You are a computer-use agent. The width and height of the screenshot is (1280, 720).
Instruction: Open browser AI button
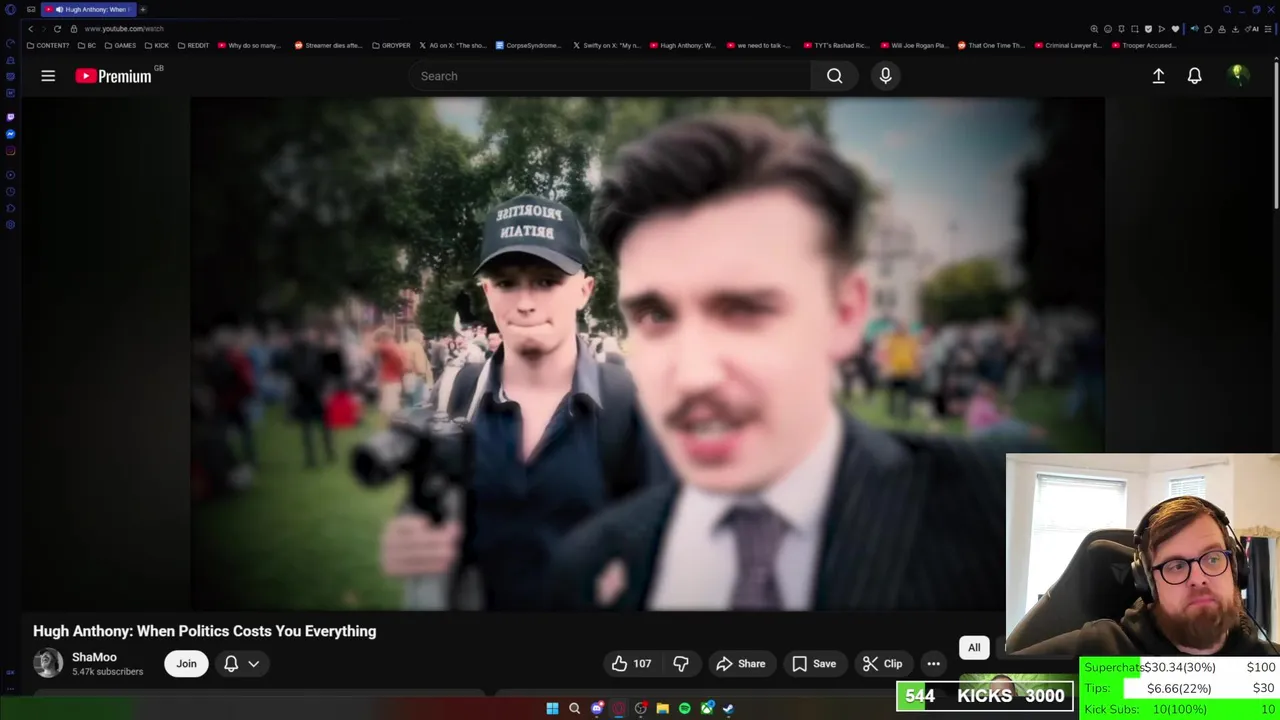[1251, 29]
